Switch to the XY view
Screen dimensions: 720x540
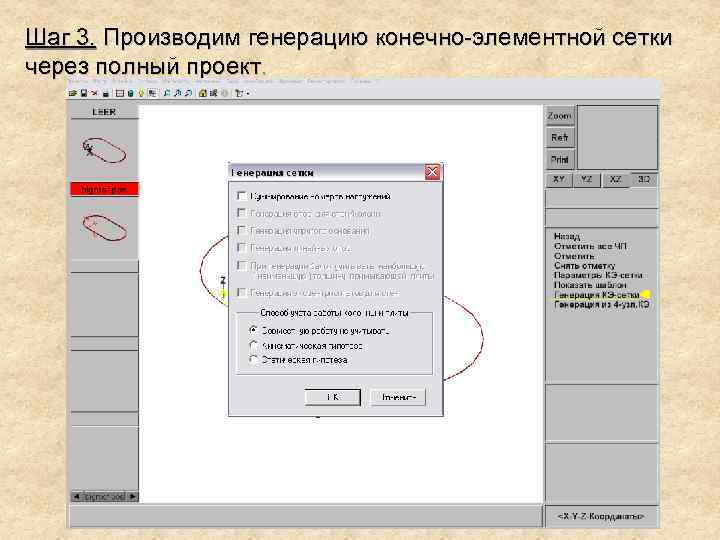[559, 179]
